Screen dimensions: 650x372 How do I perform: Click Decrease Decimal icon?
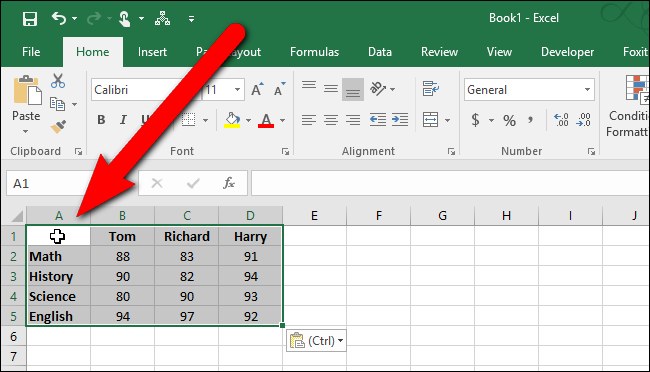[583, 120]
